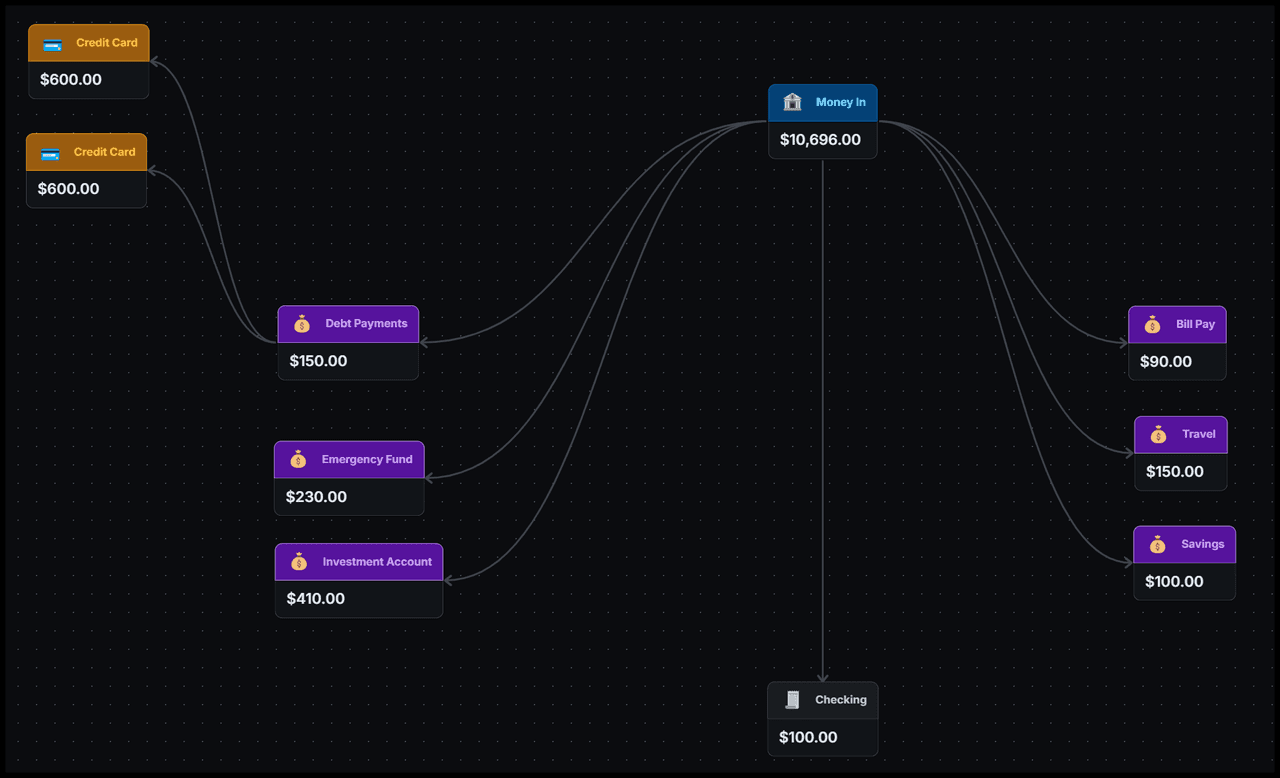1280x778 pixels.
Task: Click the Investment Account money bag icon
Action: tap(299, 562)
